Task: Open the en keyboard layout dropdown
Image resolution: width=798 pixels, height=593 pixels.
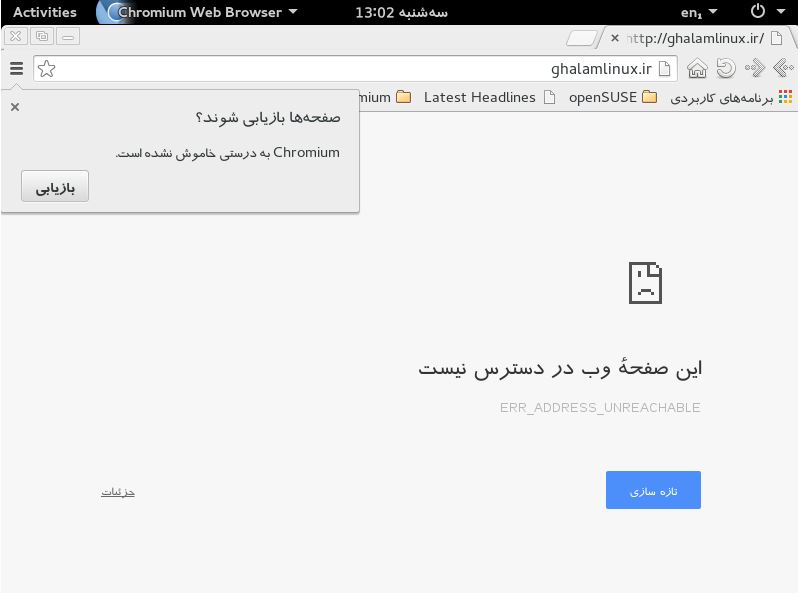Action: 699,12
